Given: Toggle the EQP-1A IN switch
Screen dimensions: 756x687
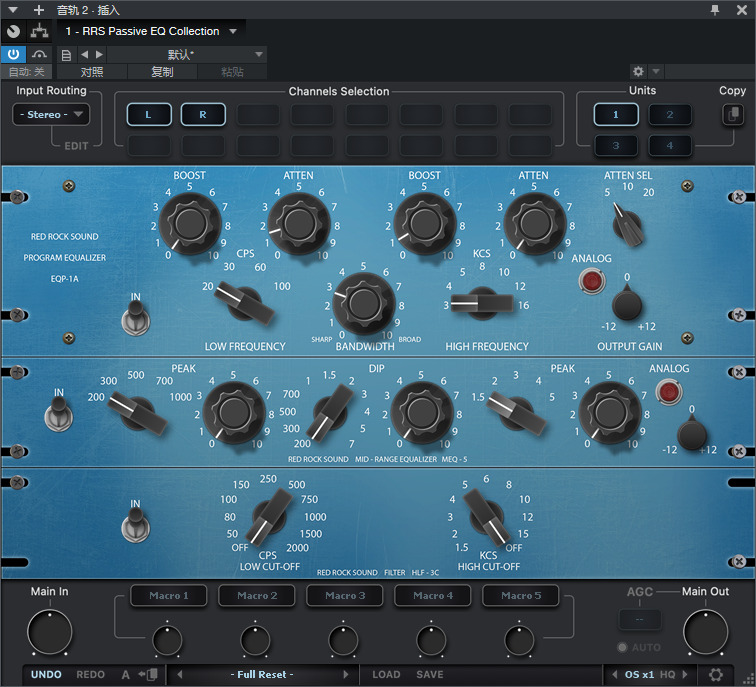Looking at the screenshot, I should pos(135,317).
